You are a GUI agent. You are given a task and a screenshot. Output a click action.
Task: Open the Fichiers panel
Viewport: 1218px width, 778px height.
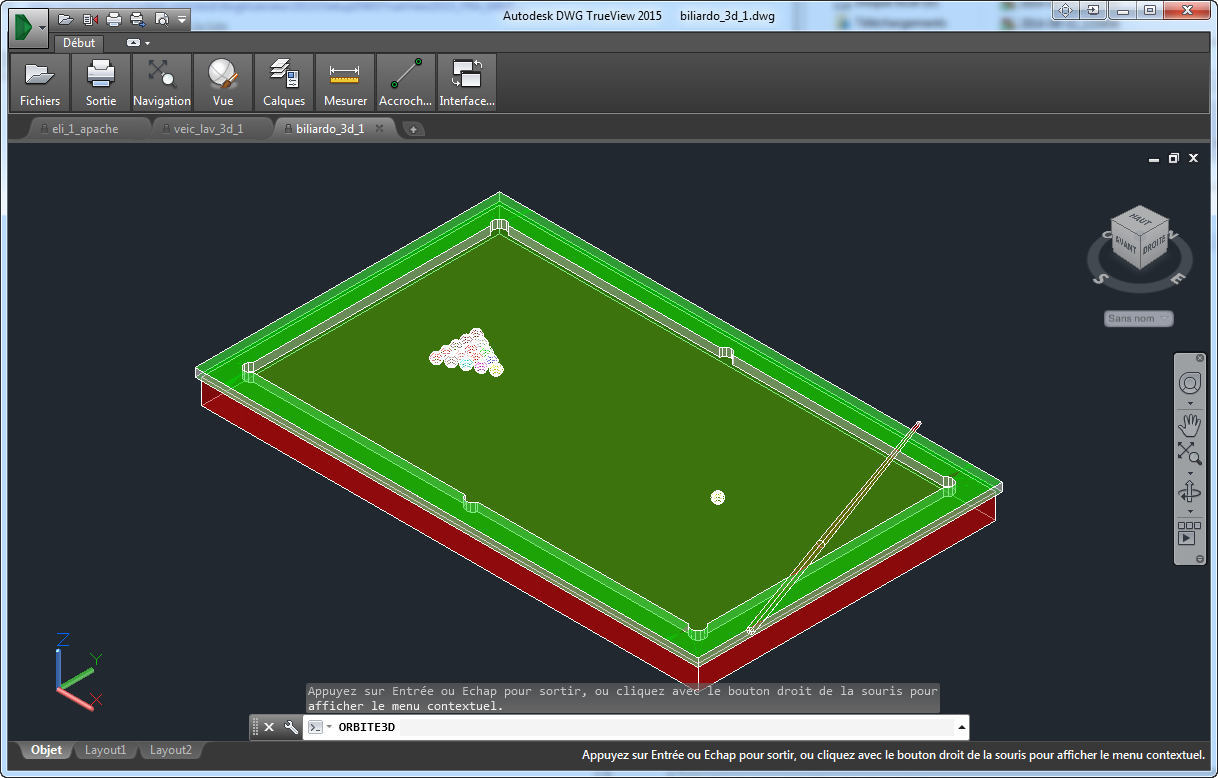pos(39,82)
